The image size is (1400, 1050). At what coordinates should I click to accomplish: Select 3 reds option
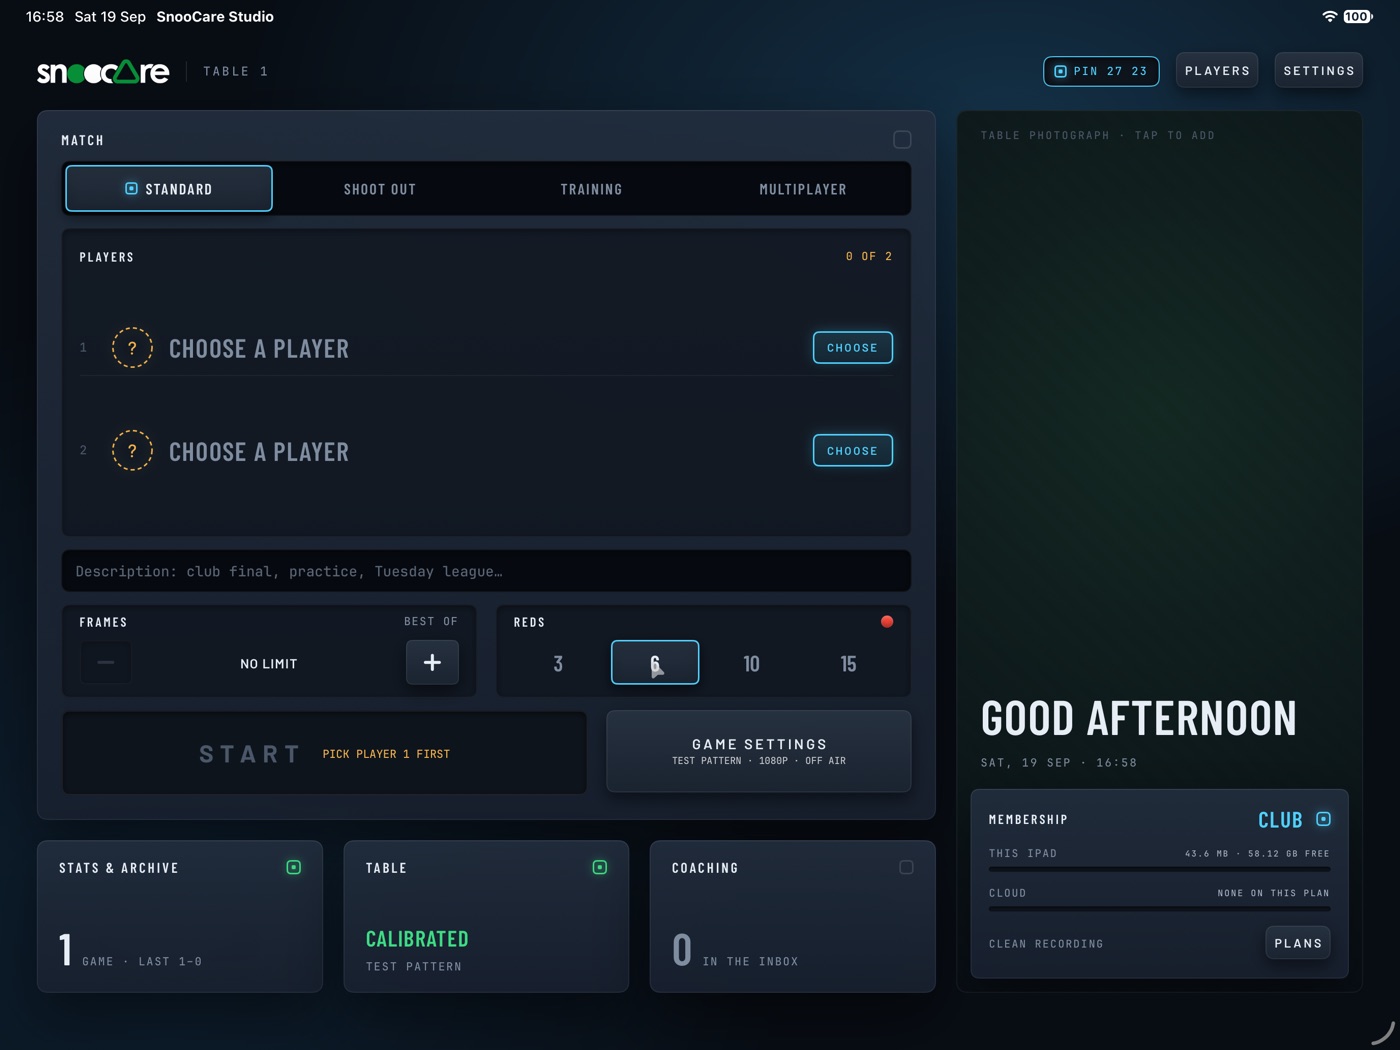pos(558,663)
